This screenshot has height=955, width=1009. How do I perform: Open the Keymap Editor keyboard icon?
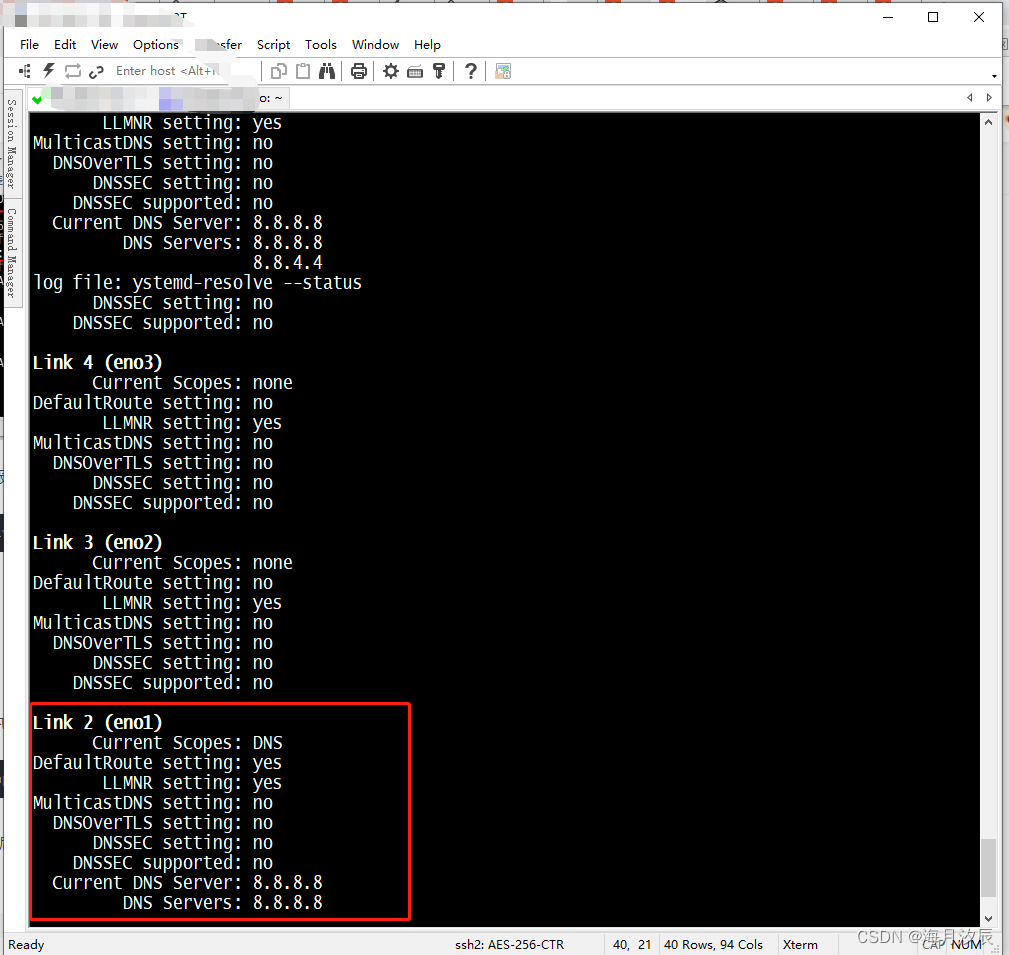click(415, 72)
